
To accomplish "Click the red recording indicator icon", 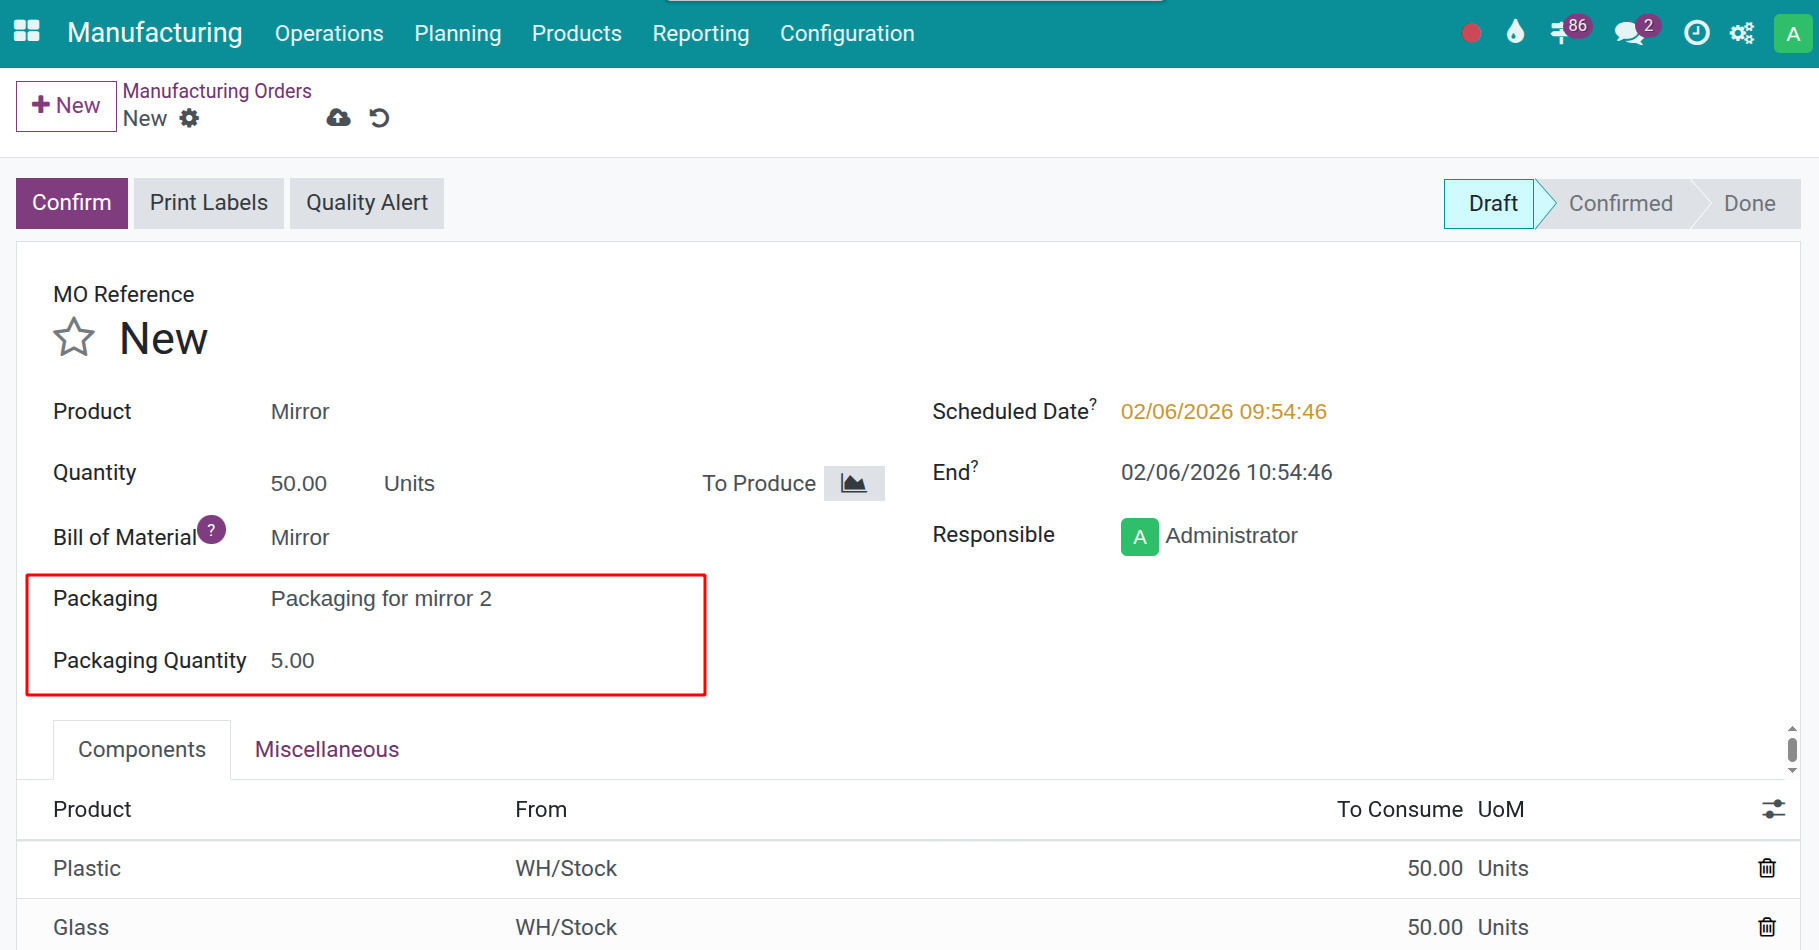I will click(x=1471, y=33).
